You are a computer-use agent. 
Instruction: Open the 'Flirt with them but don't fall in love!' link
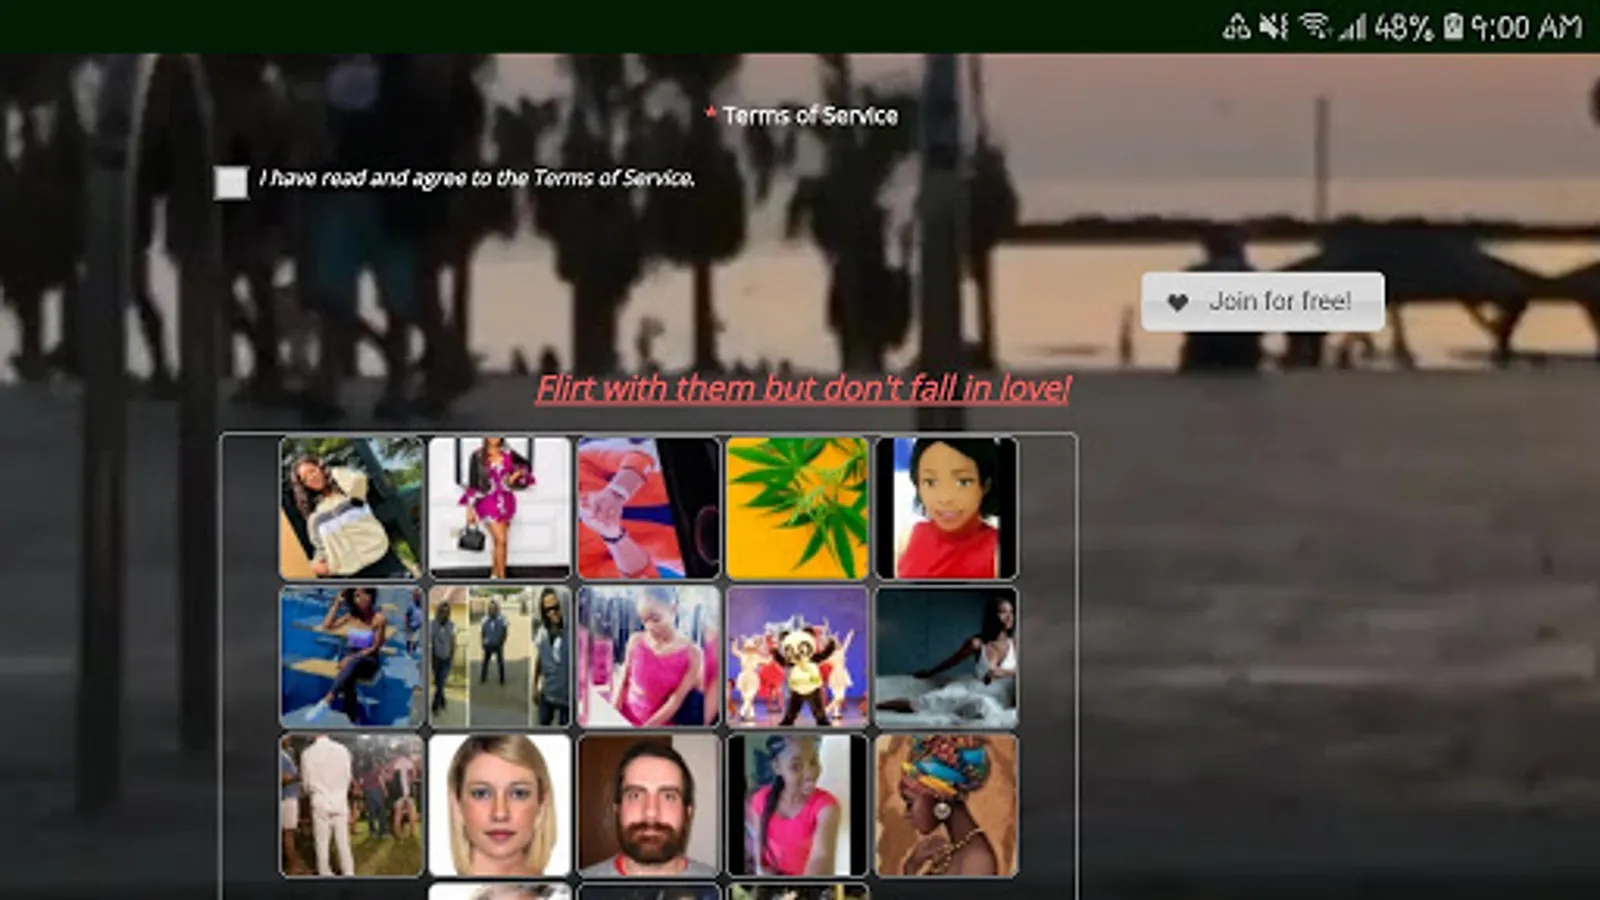point(803,388)
